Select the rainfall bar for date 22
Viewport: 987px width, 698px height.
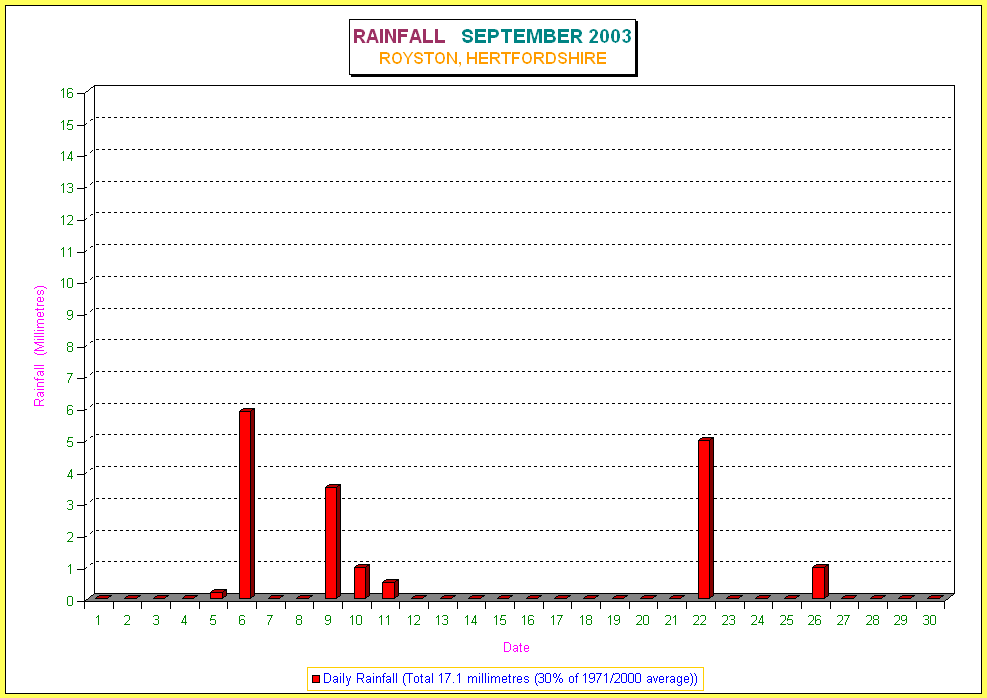706,518
